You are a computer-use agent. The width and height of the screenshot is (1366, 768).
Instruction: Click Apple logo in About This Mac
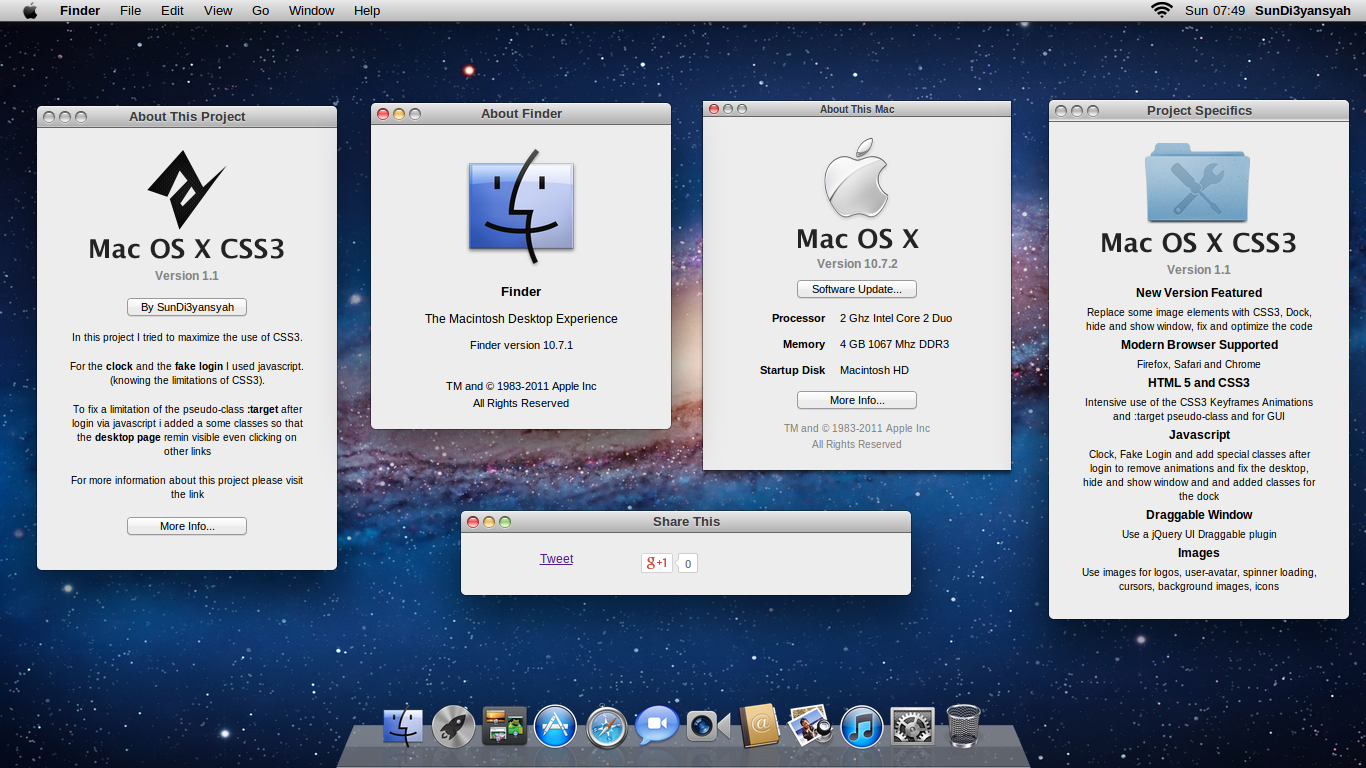(x=856, y=178)
